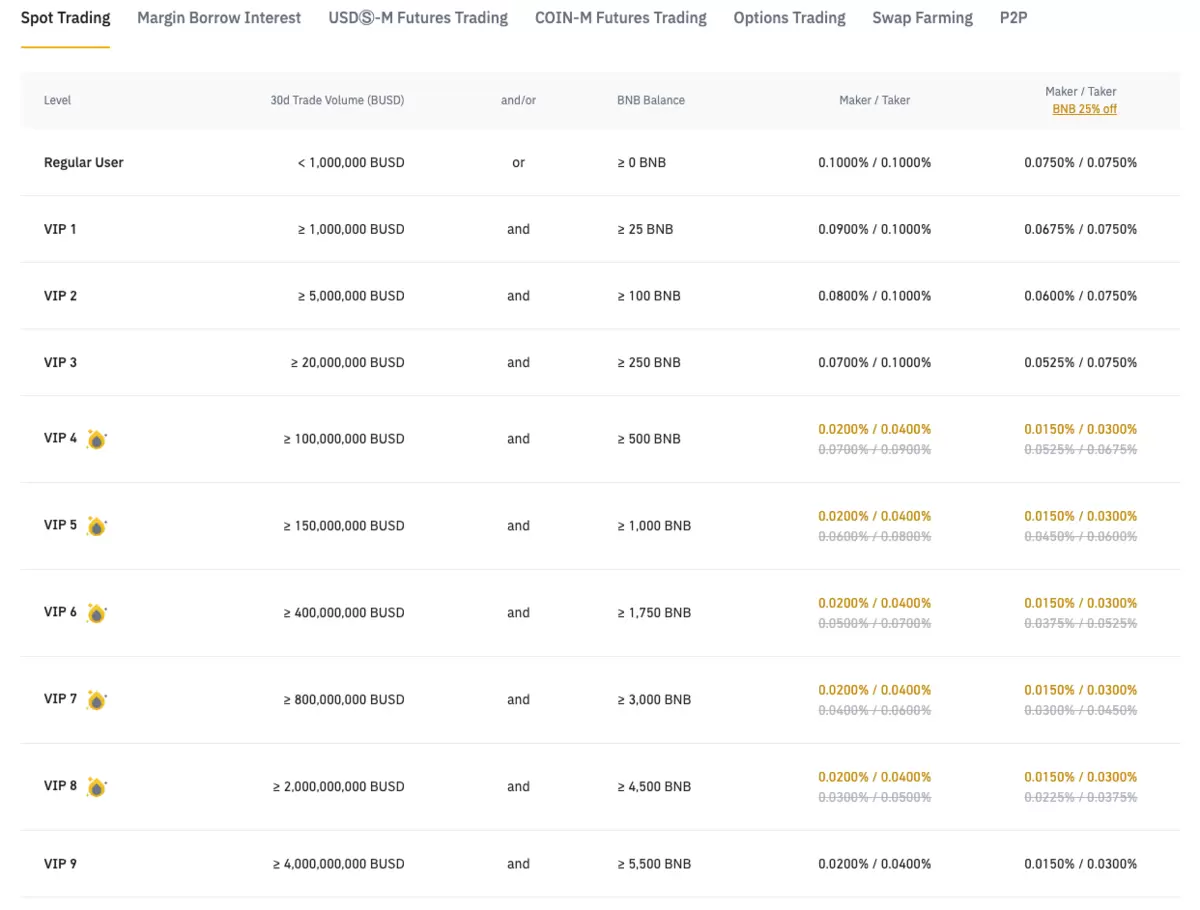Image resolution: width=1200 pixels, height=910 pixels.
Task: Click '≥ 5,000,000 BUSD' volume cell
Action: pyautogui.click(x=351, y=296)
